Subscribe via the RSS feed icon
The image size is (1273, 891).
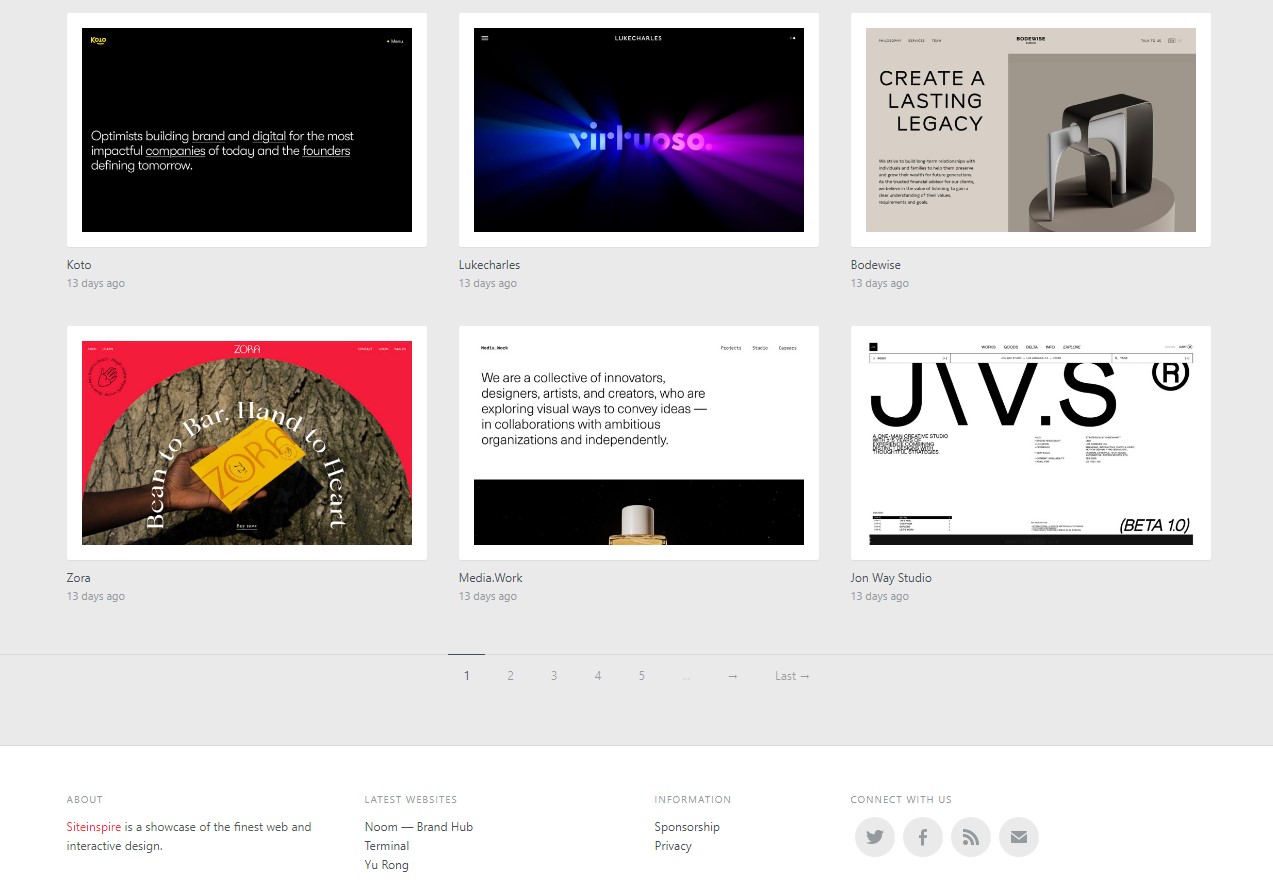click(x=970, y=837)
